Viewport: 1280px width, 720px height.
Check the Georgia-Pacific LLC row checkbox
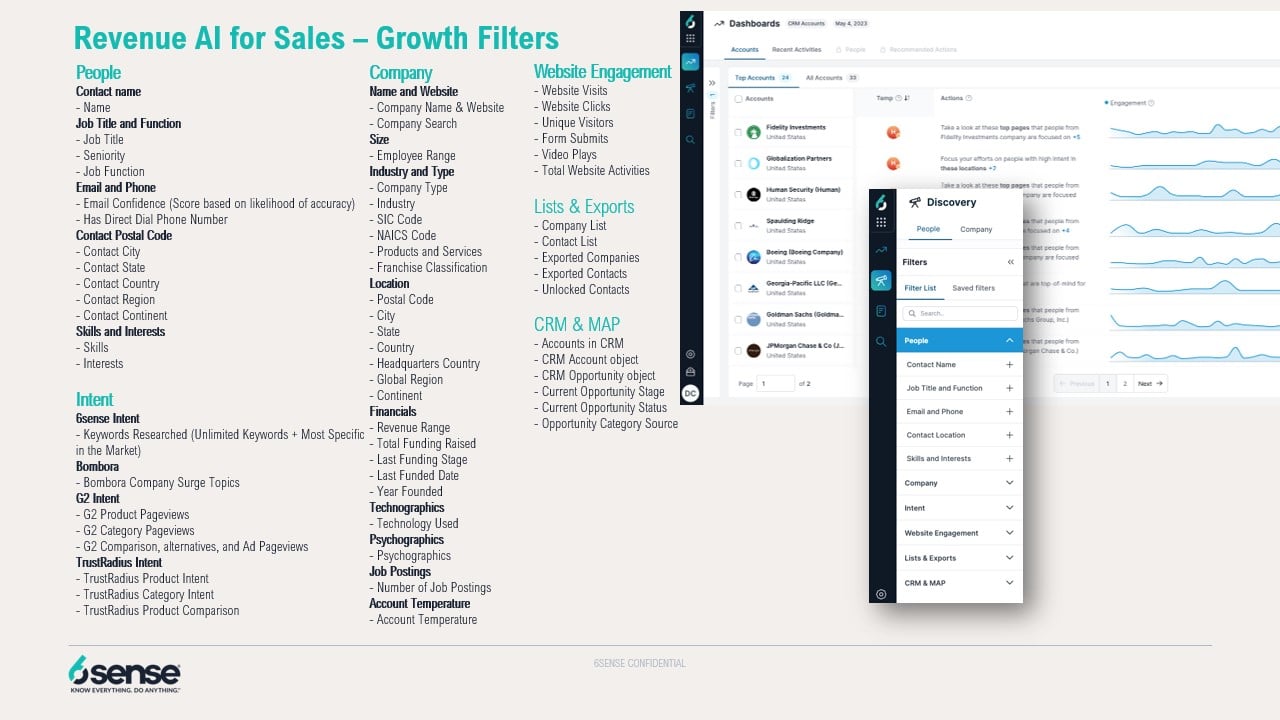click(x=738, y=288)
